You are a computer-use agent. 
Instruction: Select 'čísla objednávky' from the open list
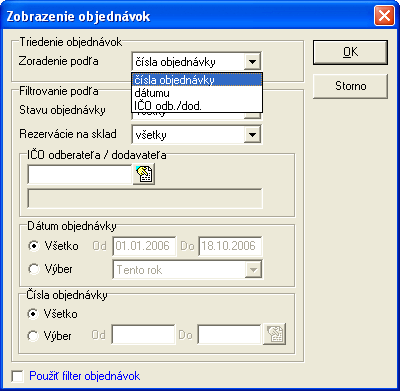[197, 80]
